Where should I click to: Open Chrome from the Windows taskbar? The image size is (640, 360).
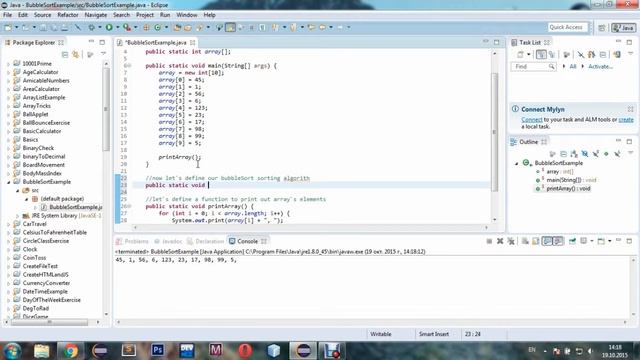coord(70,351)
